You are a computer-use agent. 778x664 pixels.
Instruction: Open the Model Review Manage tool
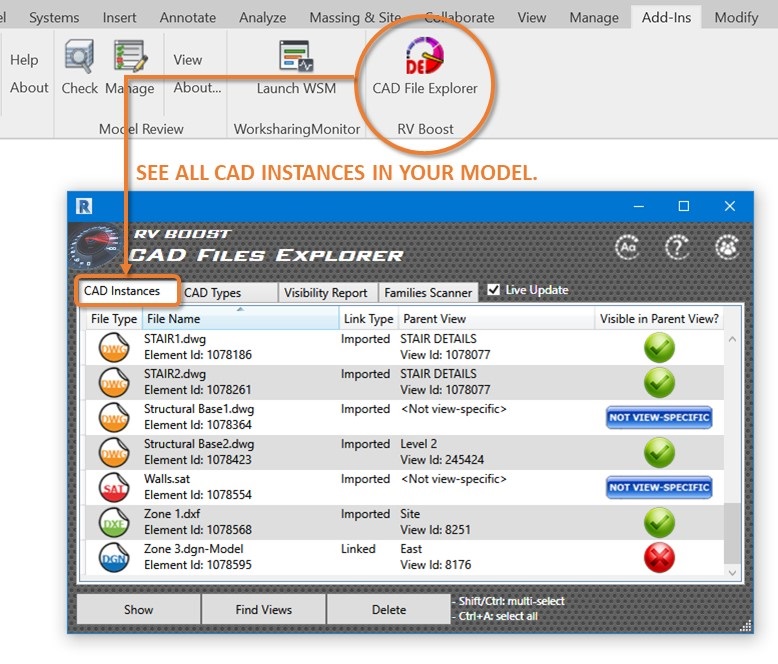point(130,67)
